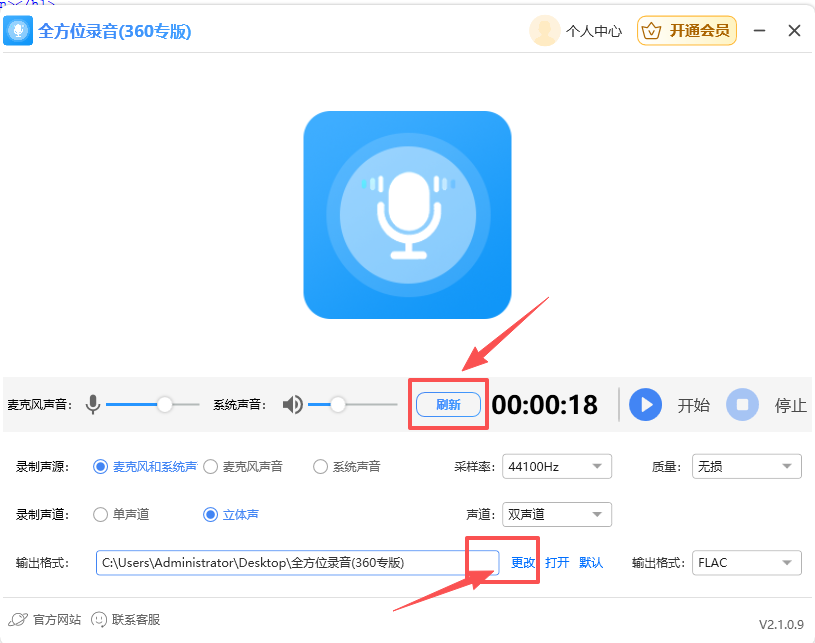The width and height of the screenshot is (815, 643).
Task: Open 联系客服 via its chat icon
Action: pos(98,619)
